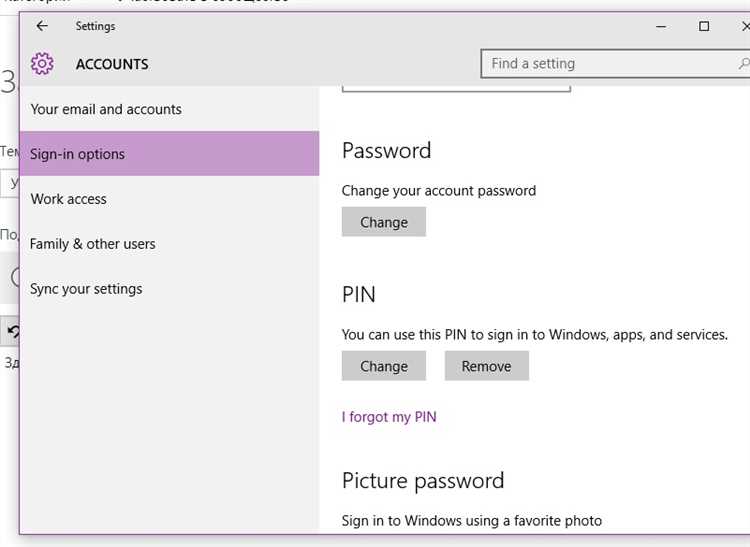The height and width of the screenshot is (547, 750).
Task: Remove the sign-in PIN
Action: pyautogui.click(x=486, y=366)
